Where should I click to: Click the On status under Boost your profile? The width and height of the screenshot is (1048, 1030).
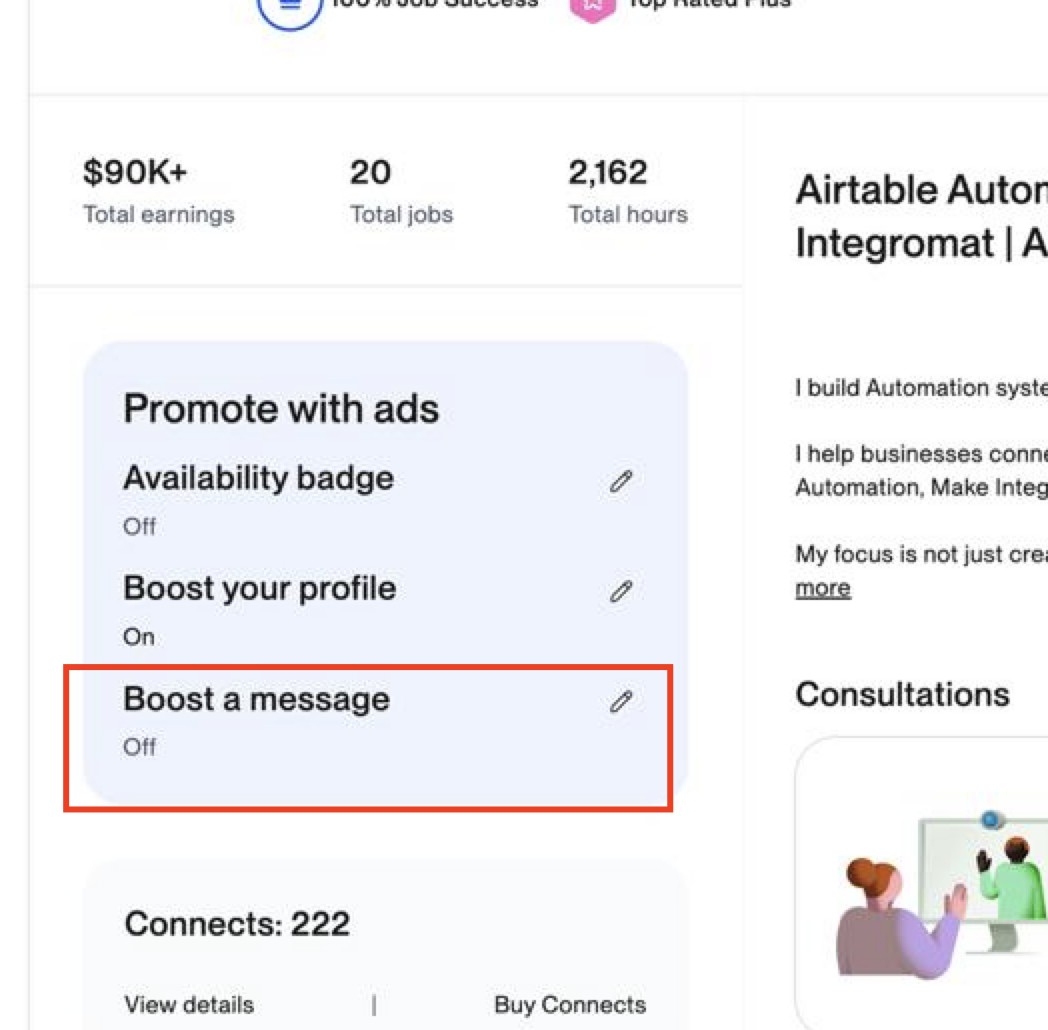click(x=138, y=637)
